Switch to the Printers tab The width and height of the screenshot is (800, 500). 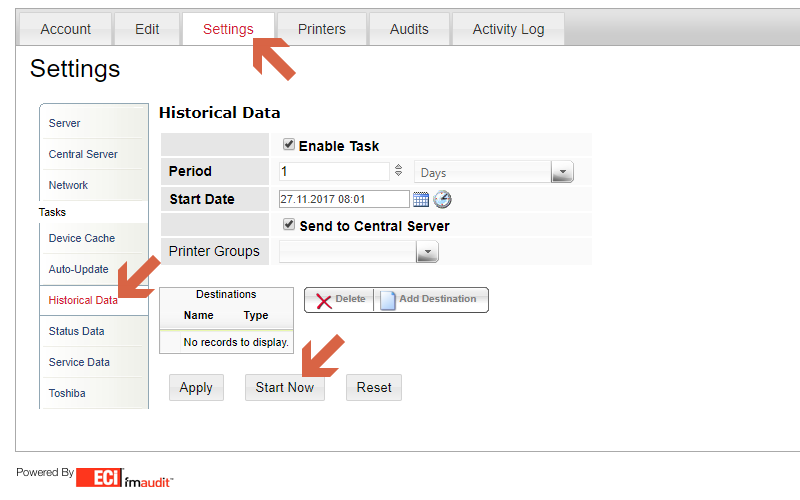pyautogui.click(x=321, y=29)
